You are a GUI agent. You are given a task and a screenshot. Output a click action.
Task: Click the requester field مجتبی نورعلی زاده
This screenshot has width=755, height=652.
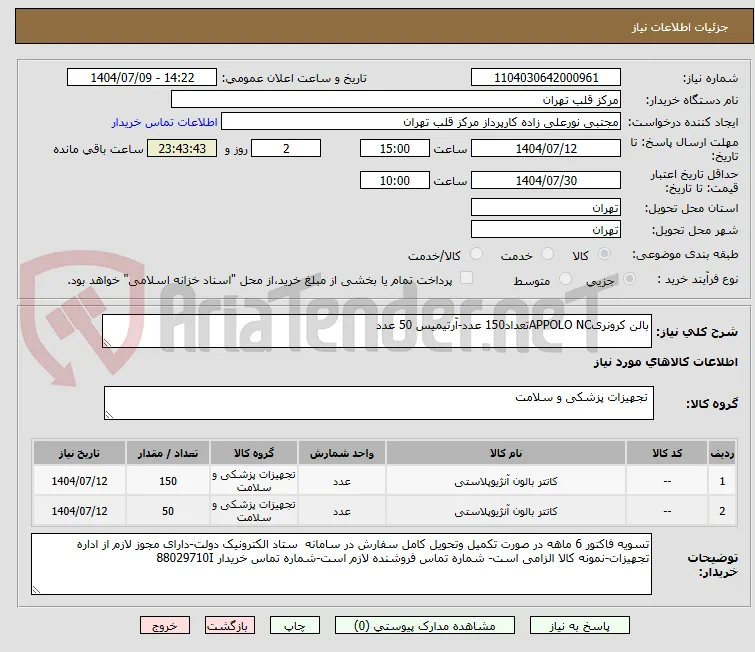421,122
